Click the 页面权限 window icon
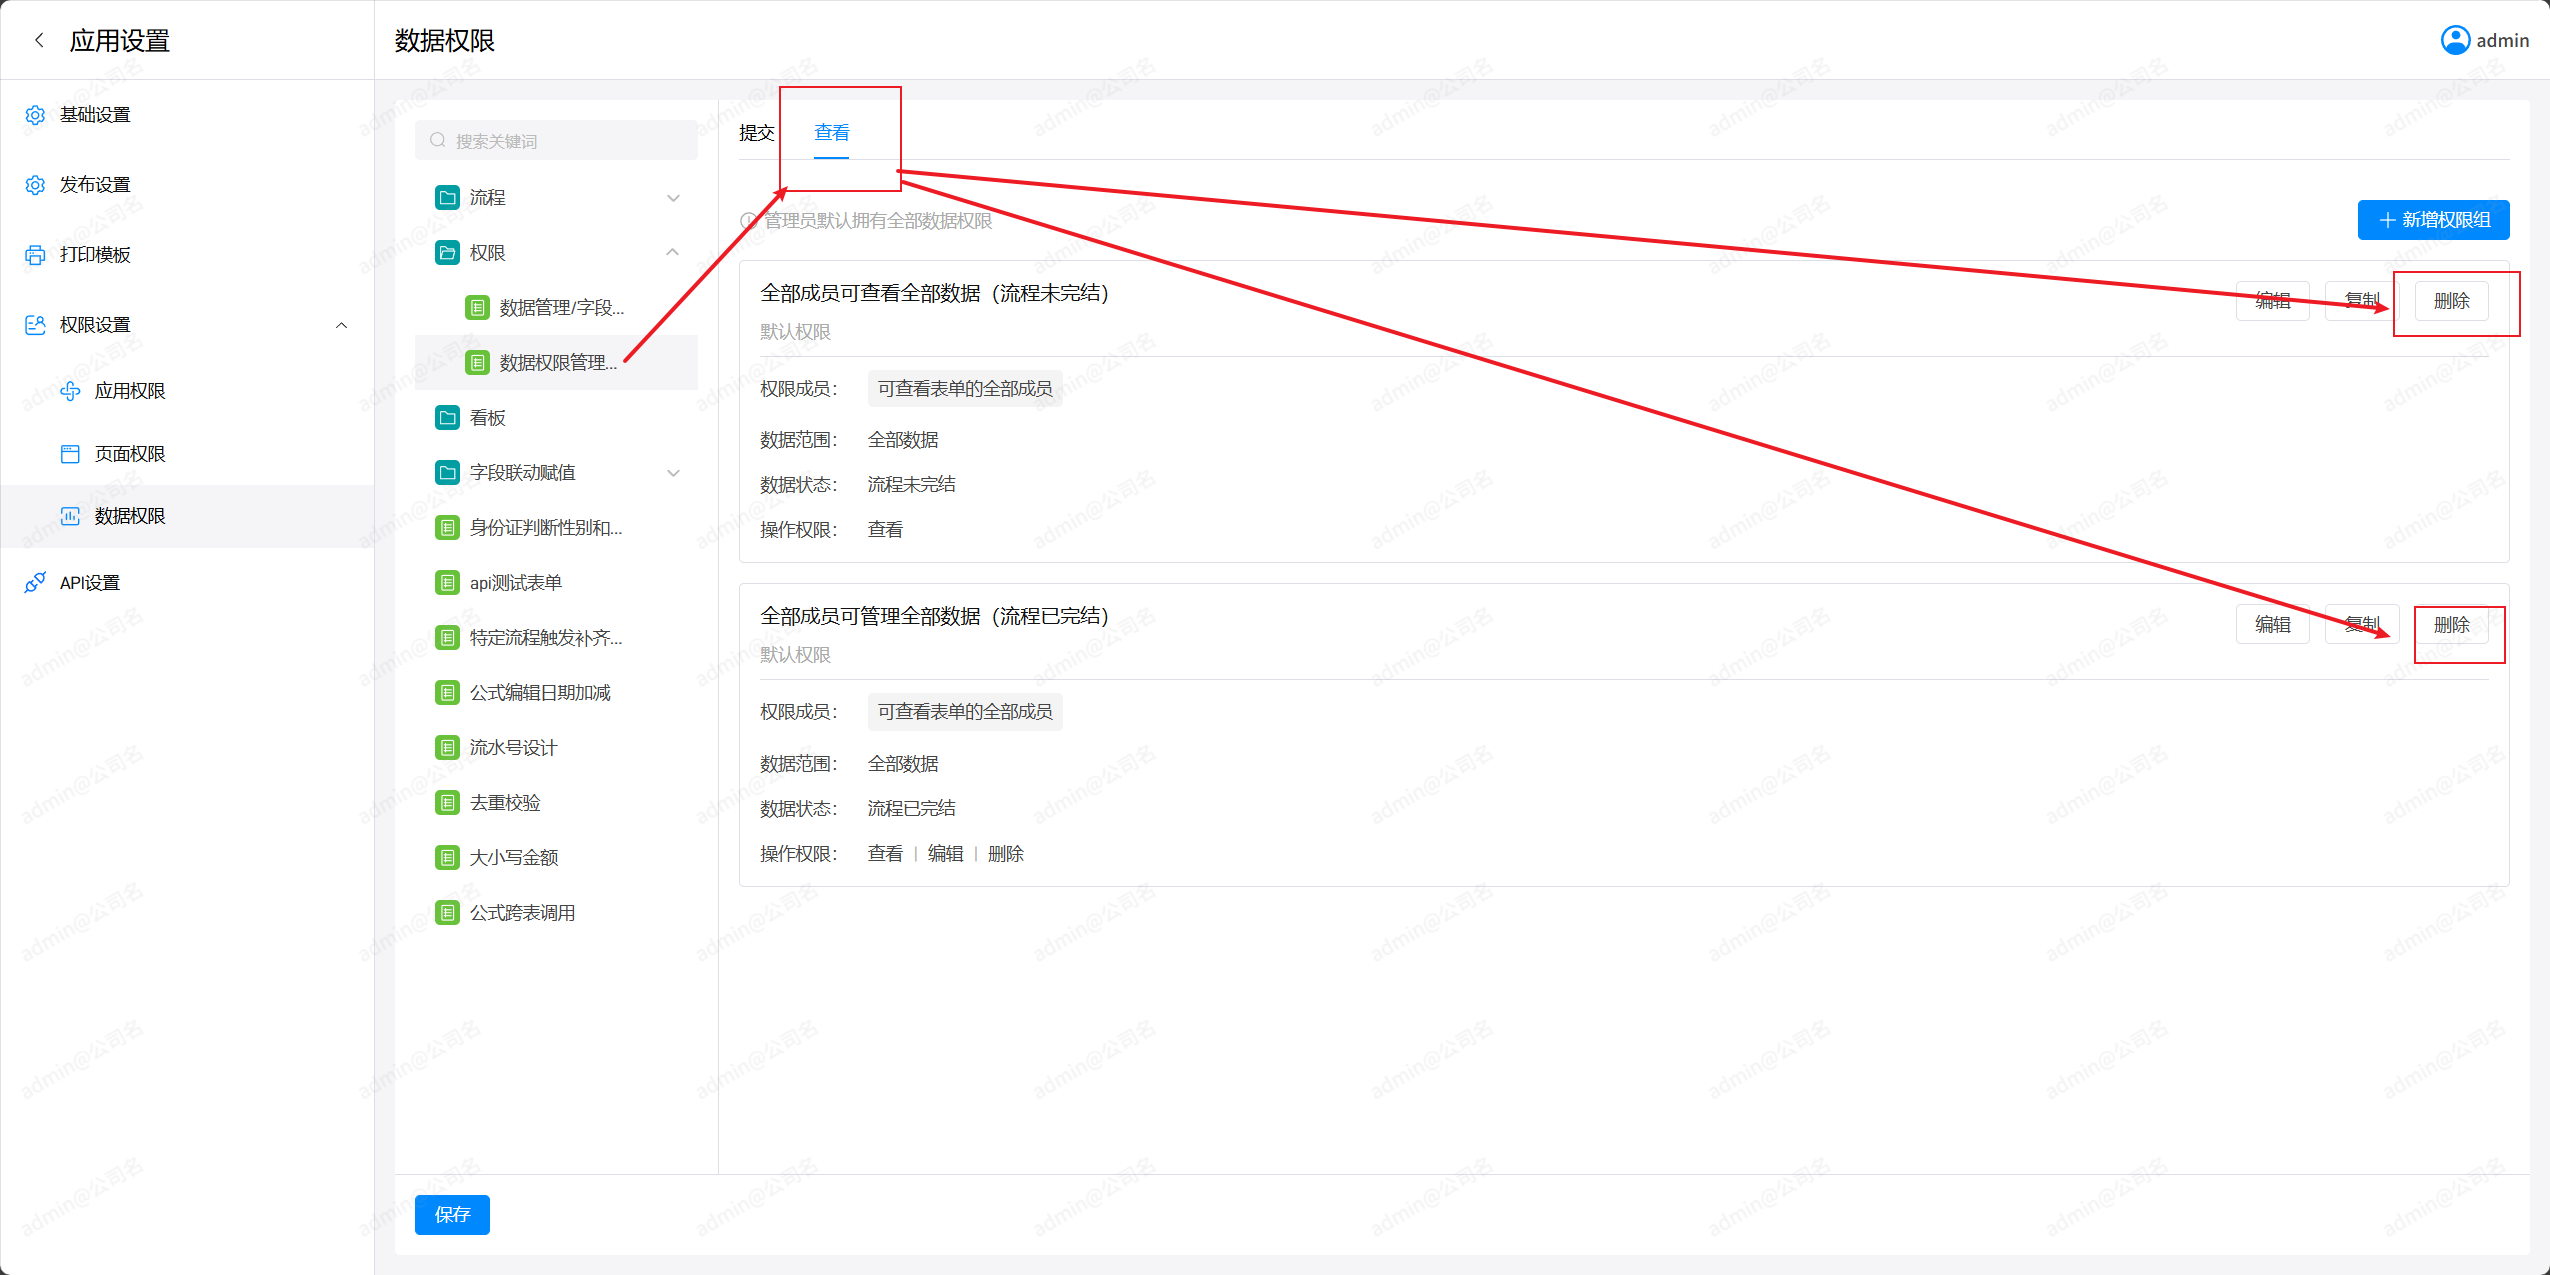The image size is (2550, 1275). (70, 454)
